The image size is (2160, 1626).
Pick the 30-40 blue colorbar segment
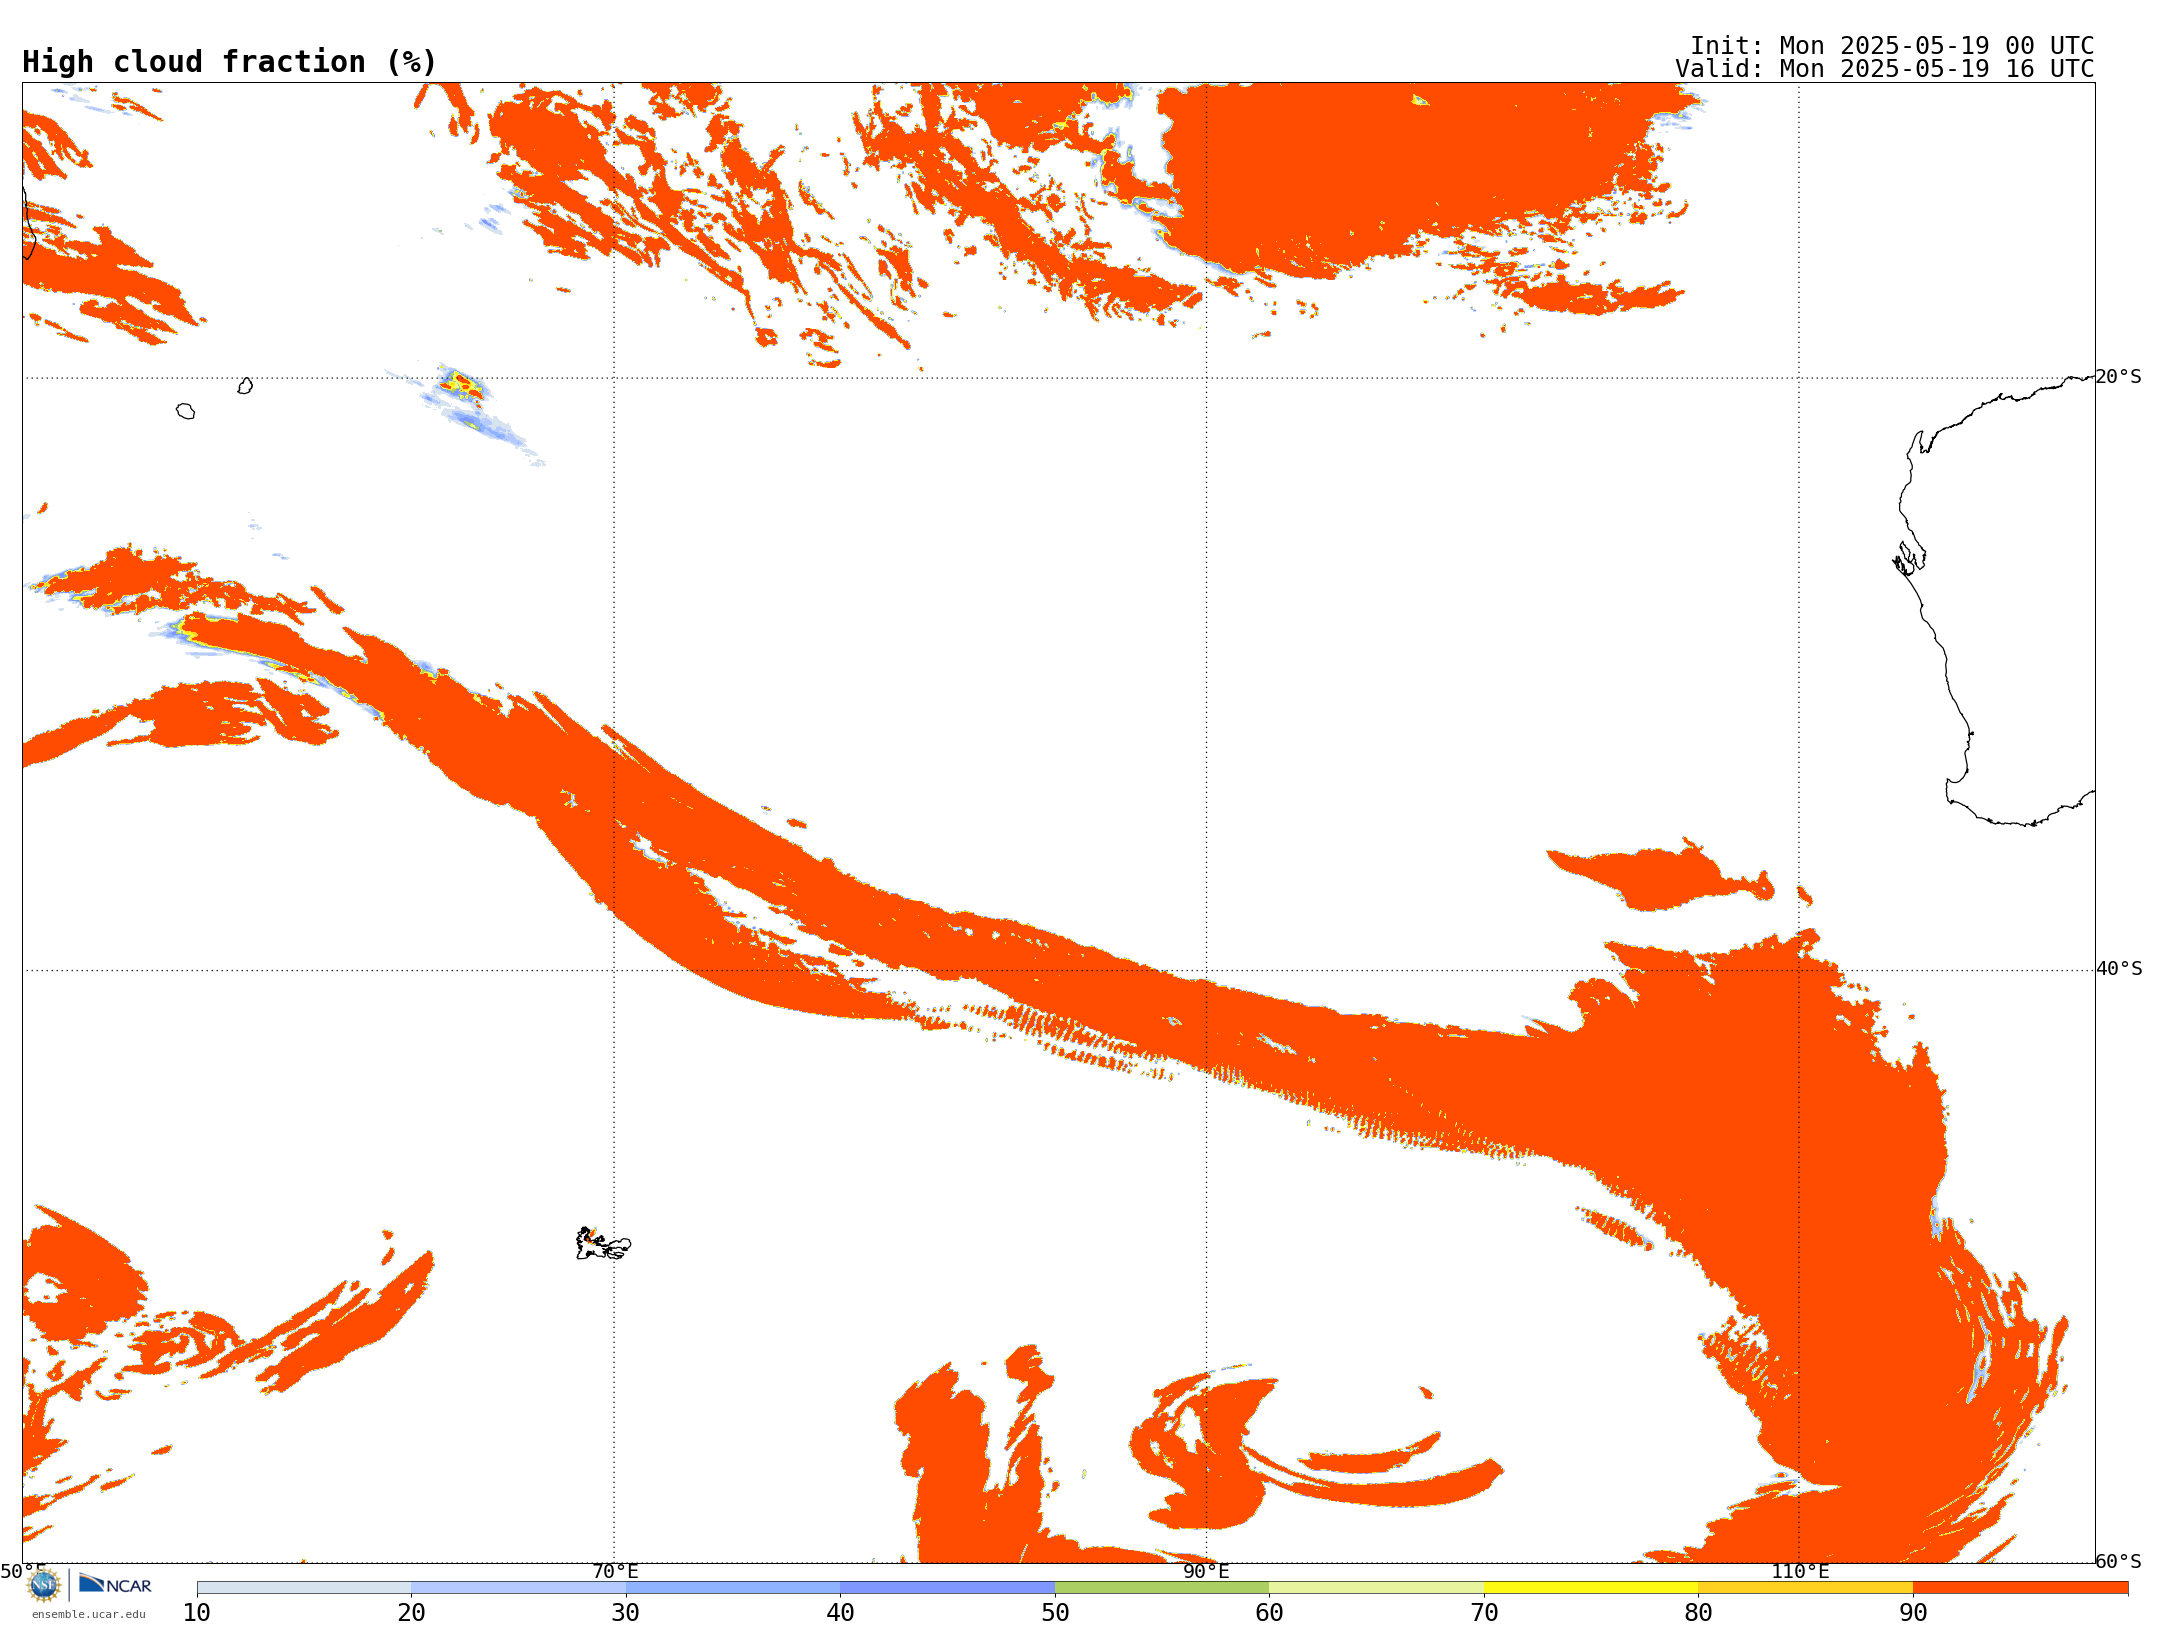click(x=733, y=1588)
